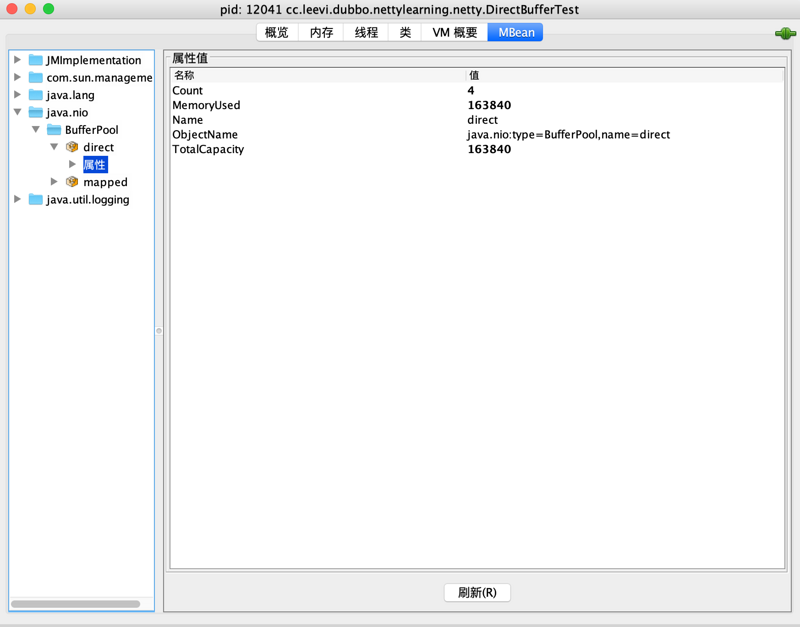Expand the java.util.logging tree node
800x627 pixels.
click(x=17, y=198)
